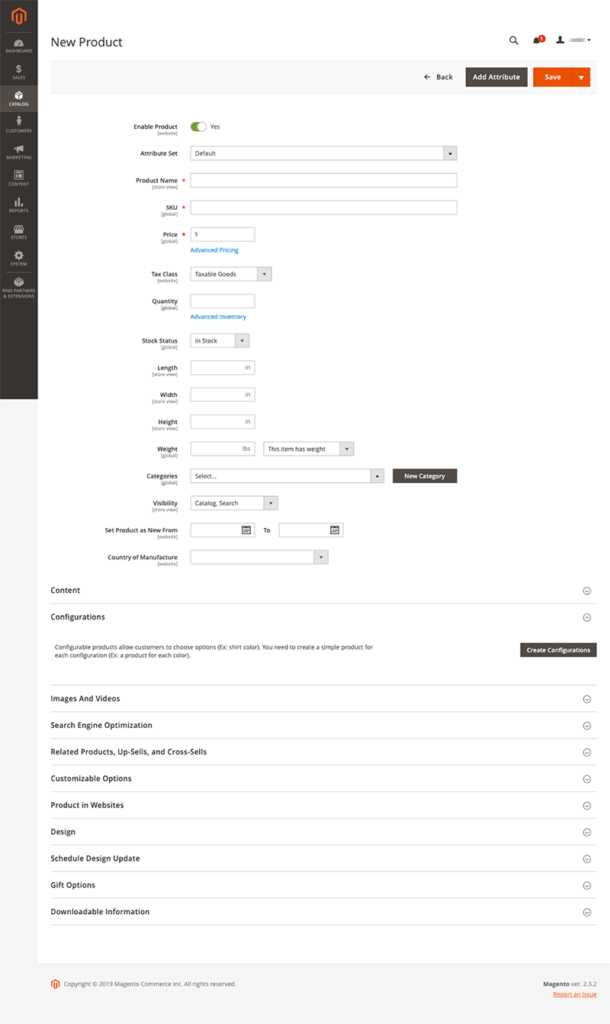Viewport: 610px width, 1024px height.
Task: Click the Stores sidebar icon
Action: 18,231
